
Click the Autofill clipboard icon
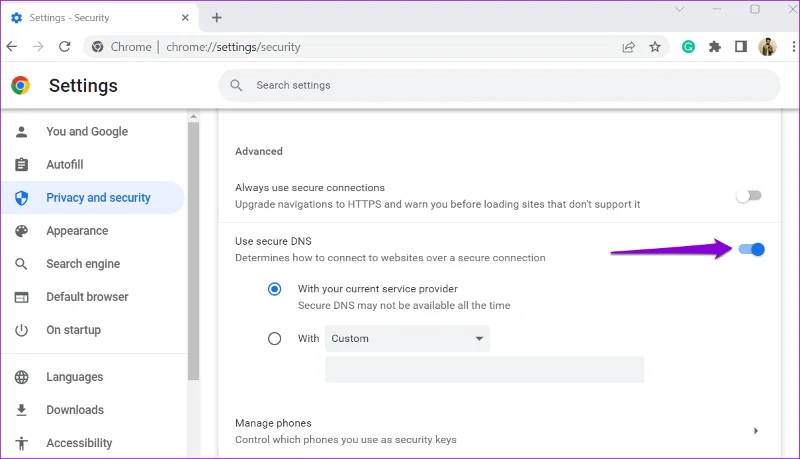[x=21, y=165]
